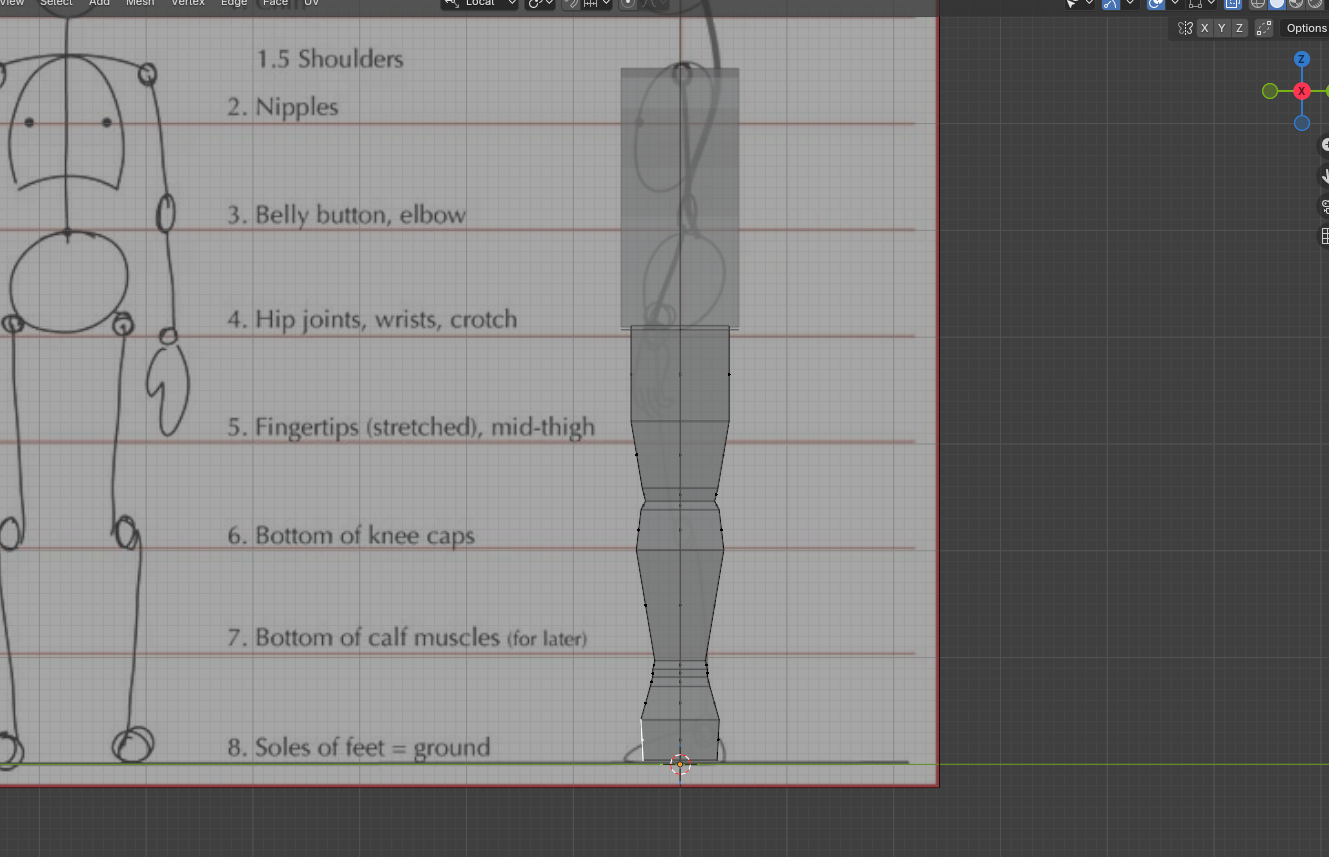Viewport: 1329px width, 857px height.
Task: Toggle the camera view button
Action: pos(1324,206)
